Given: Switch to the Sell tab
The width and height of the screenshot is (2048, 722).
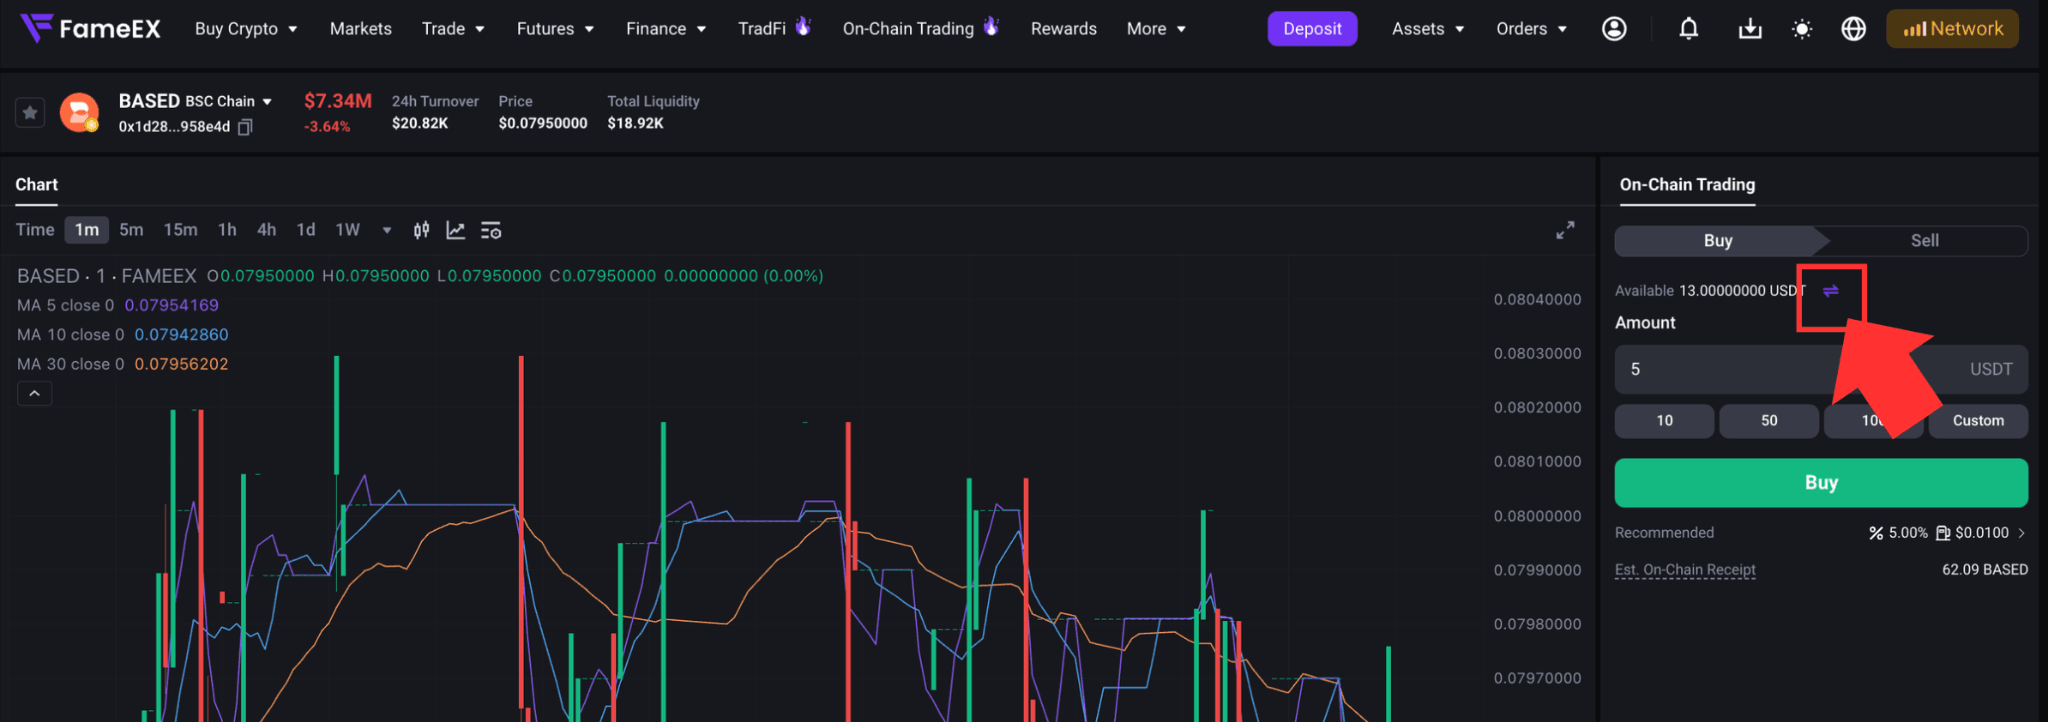Looking at the screenshot, I should point(1925,241).
